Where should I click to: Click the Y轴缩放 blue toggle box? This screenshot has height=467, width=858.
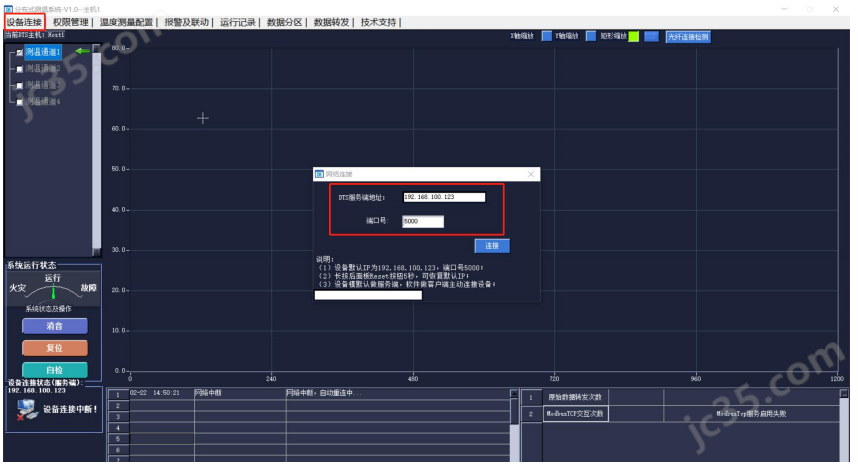pyautogui.click(x=591, y=36)
